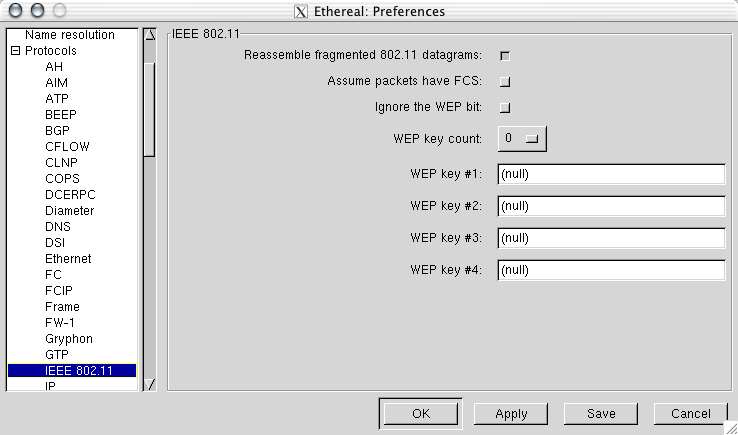Click the protocol list scrollbar thumb
Screen dimensions: 738x435
point(150,109)
